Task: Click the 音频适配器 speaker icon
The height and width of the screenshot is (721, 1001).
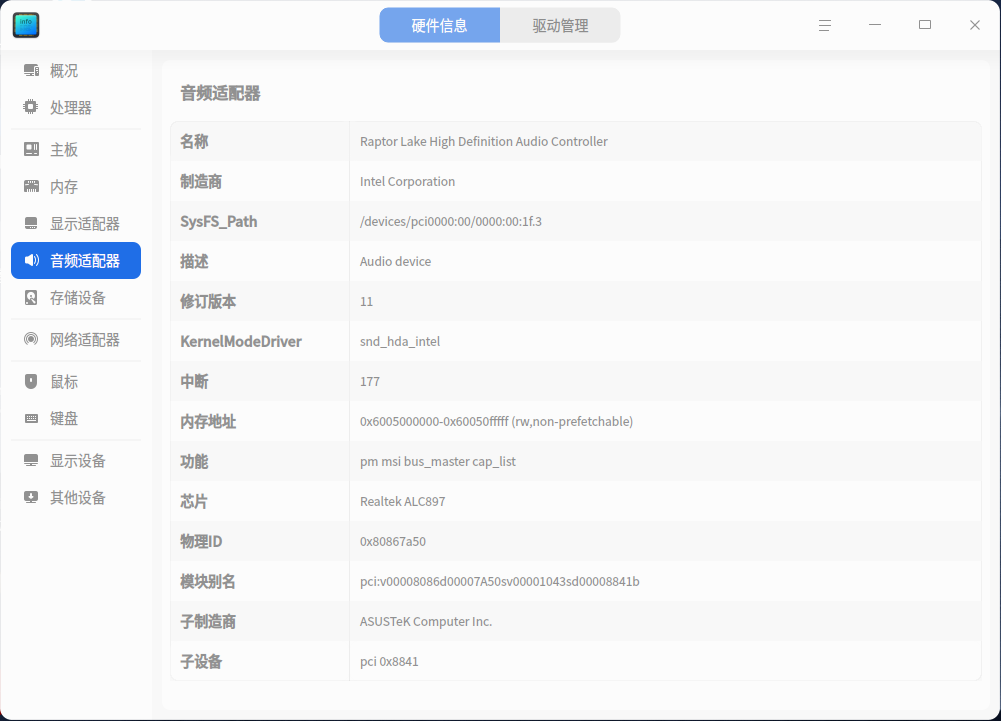Action: [x=31, y=261]
